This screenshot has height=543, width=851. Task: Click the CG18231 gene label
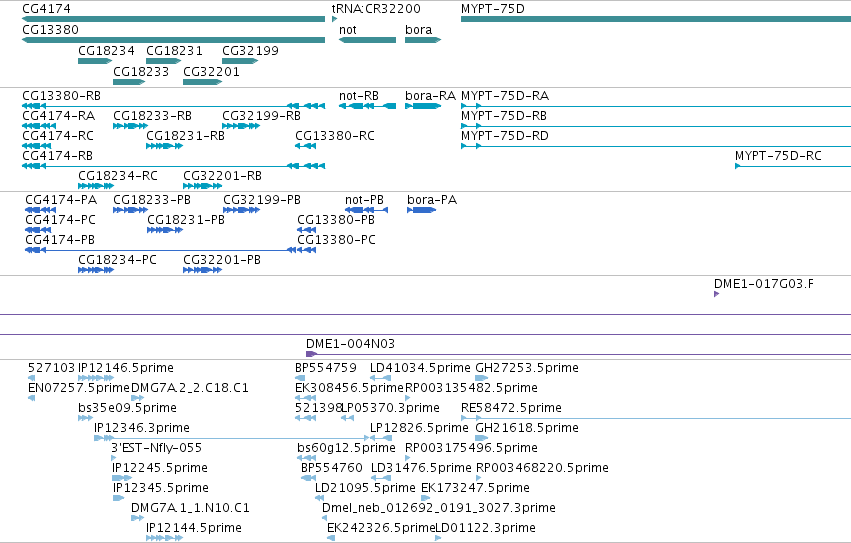point(174,50)
